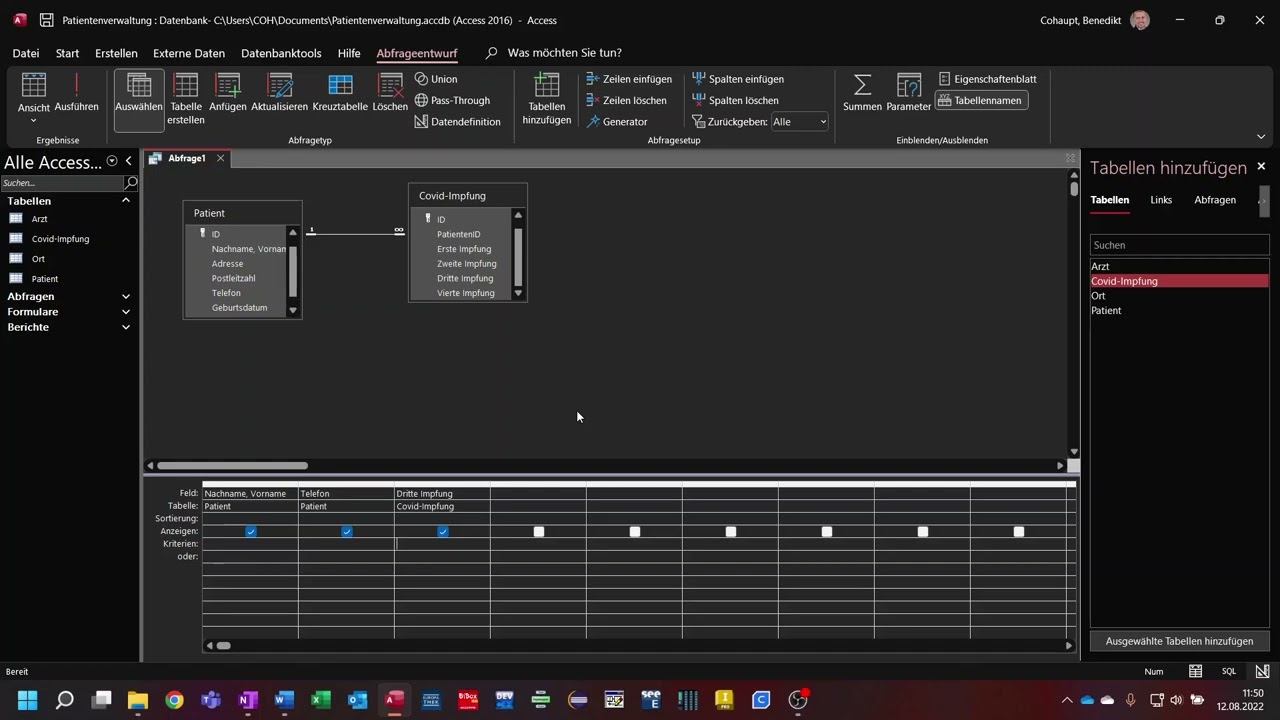Click Spalten löschen

pyautogui.click(x=735, y=100)
